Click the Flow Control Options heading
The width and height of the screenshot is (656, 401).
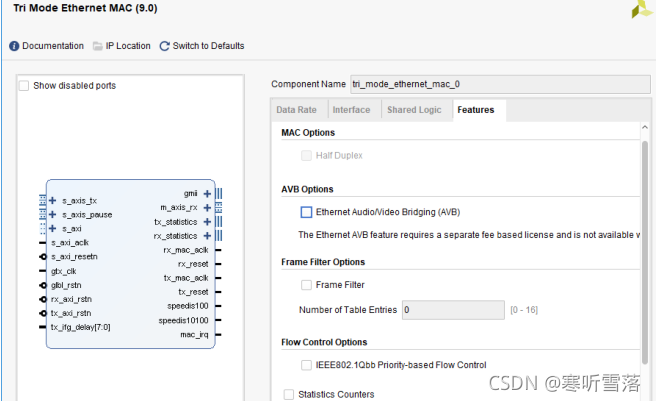click(x=324, y=342)
